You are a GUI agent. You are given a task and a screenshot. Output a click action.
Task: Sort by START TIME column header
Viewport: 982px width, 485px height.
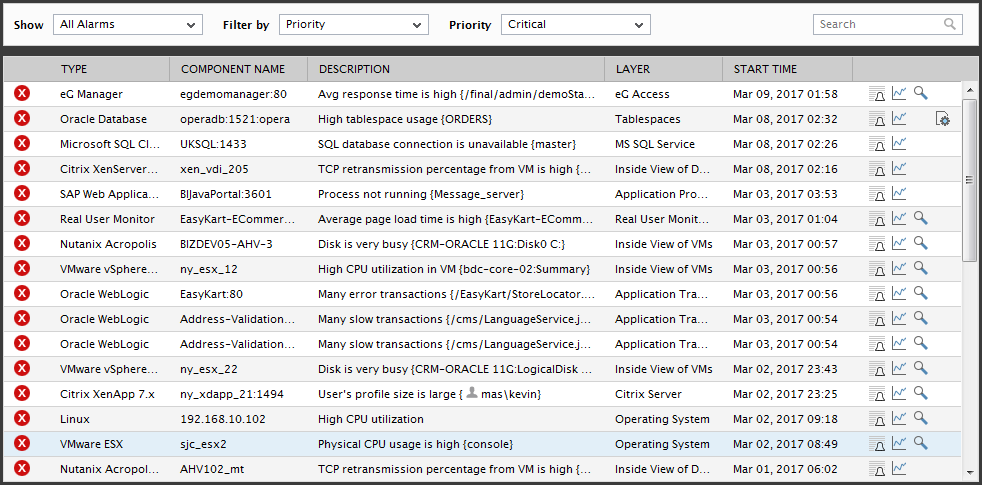point(765,70)
